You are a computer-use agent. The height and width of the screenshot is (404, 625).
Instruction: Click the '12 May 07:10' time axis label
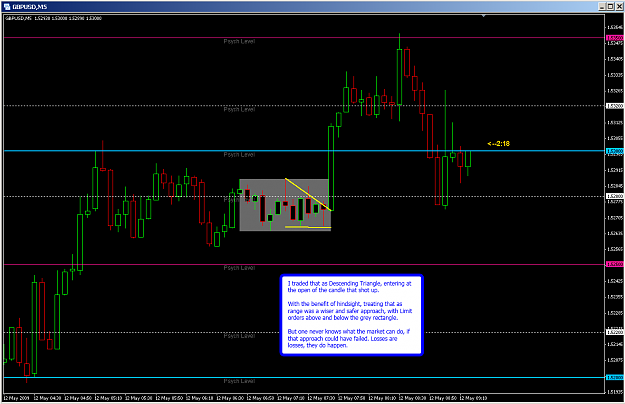tap(291, 398)
